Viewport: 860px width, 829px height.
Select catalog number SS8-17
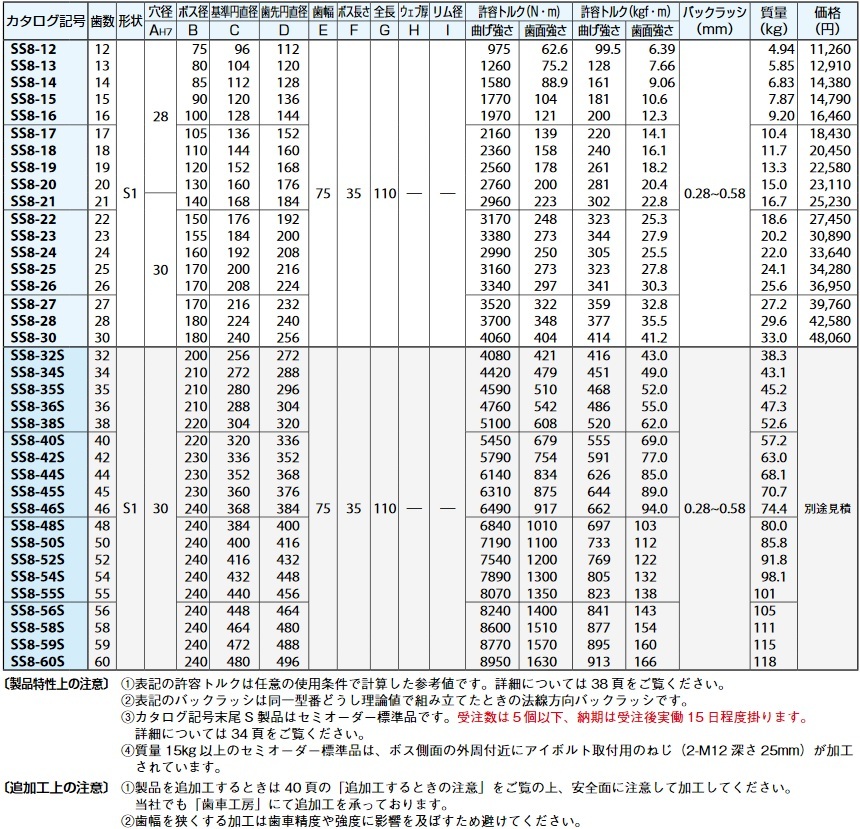point(33,134)
